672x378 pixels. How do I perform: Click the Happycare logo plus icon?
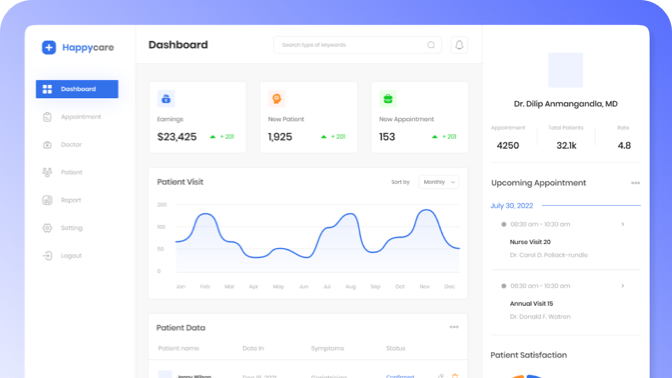point(49,47)
